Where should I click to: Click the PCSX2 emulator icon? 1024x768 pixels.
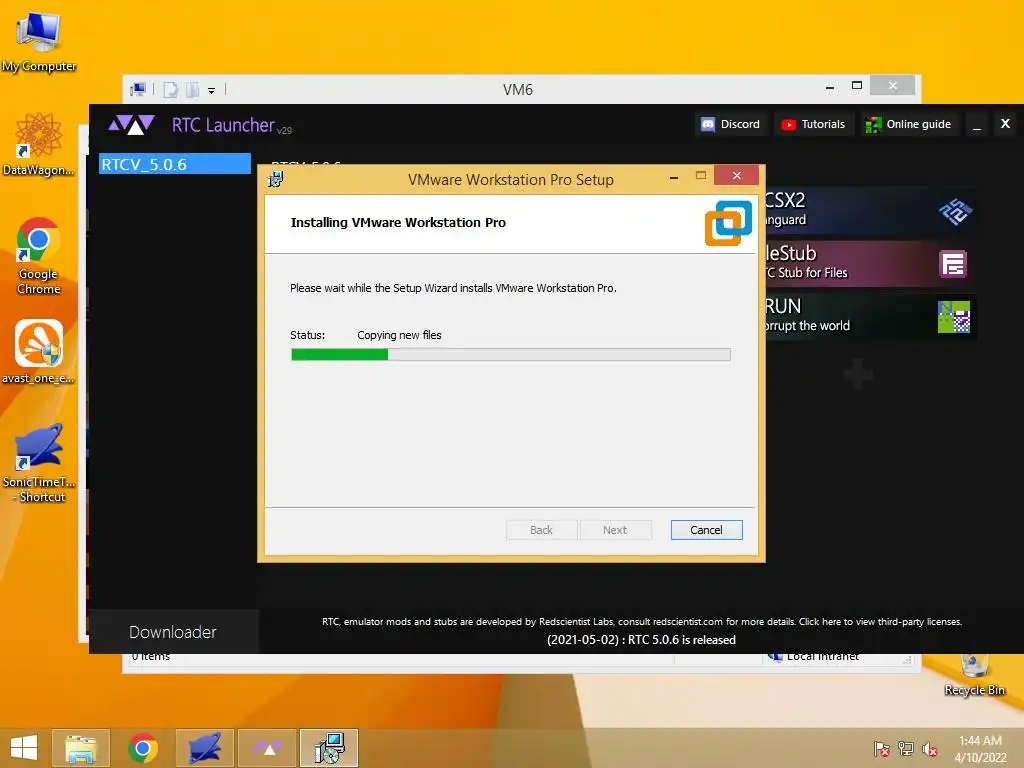point(955,211)
